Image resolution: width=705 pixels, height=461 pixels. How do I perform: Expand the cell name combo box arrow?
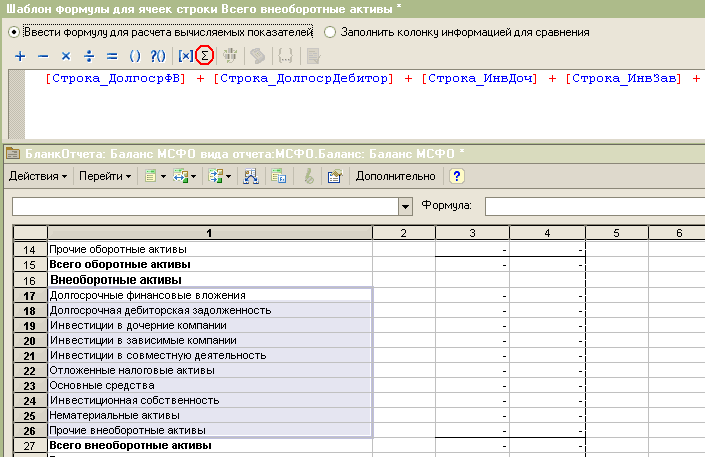tap(405, 206)
